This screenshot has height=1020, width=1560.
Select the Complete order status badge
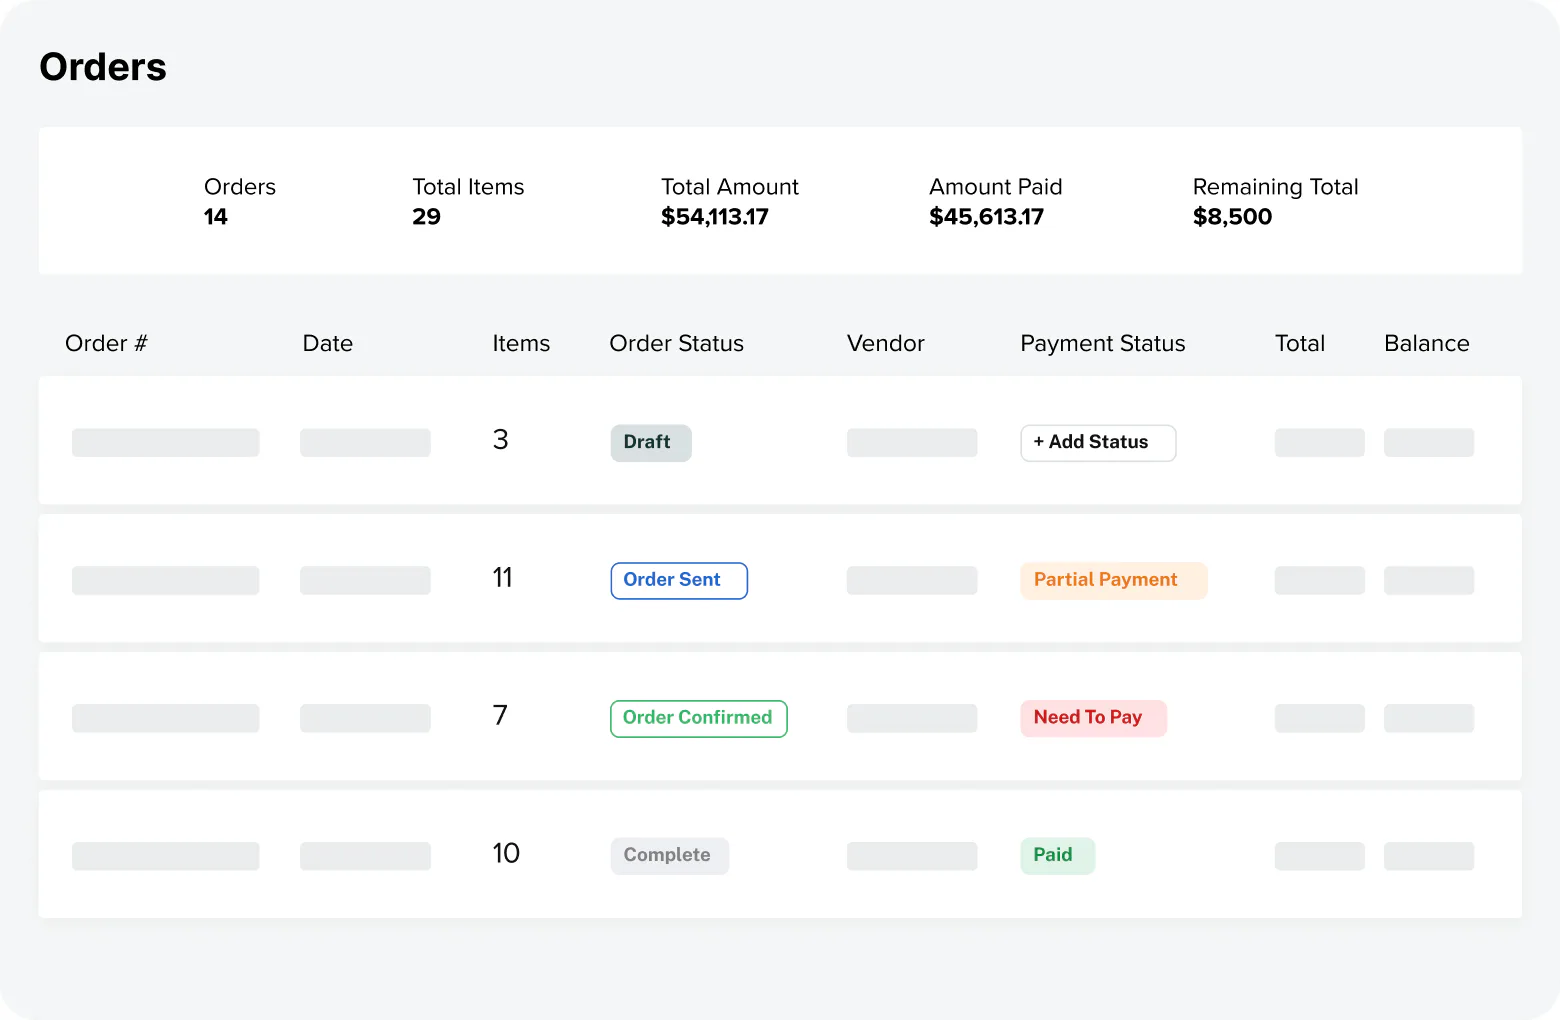[x=670, y=856]
